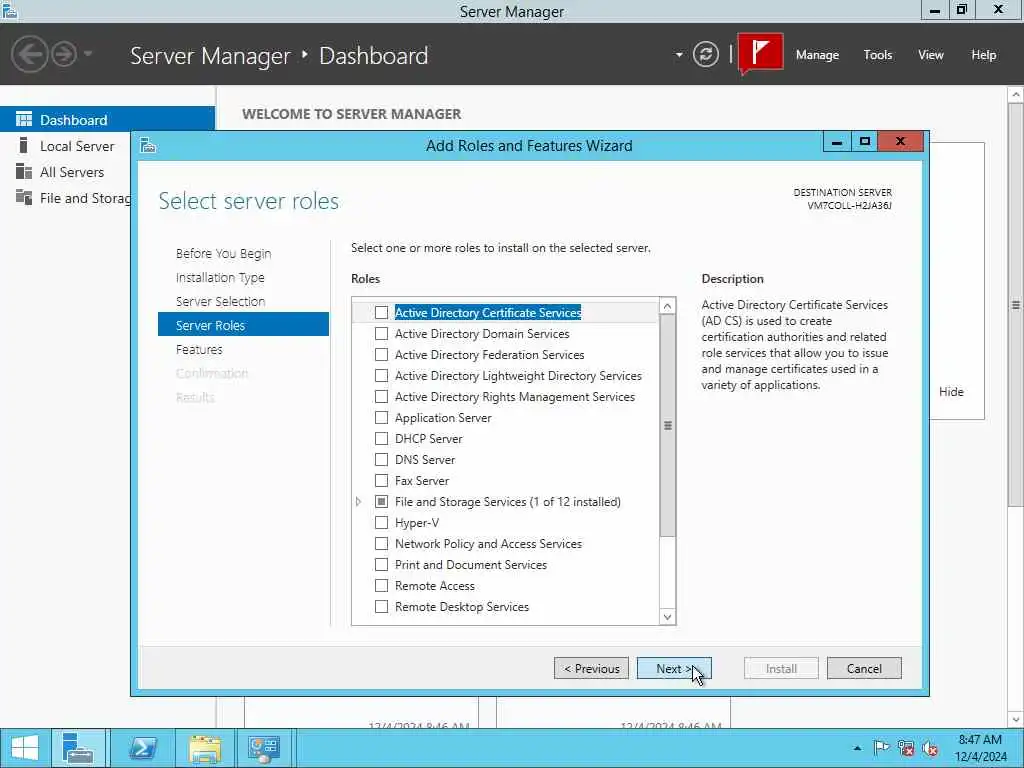Cancel the Add Roles wizard
The width and height of the screenshot is (1024, 768).
point(864,668)
